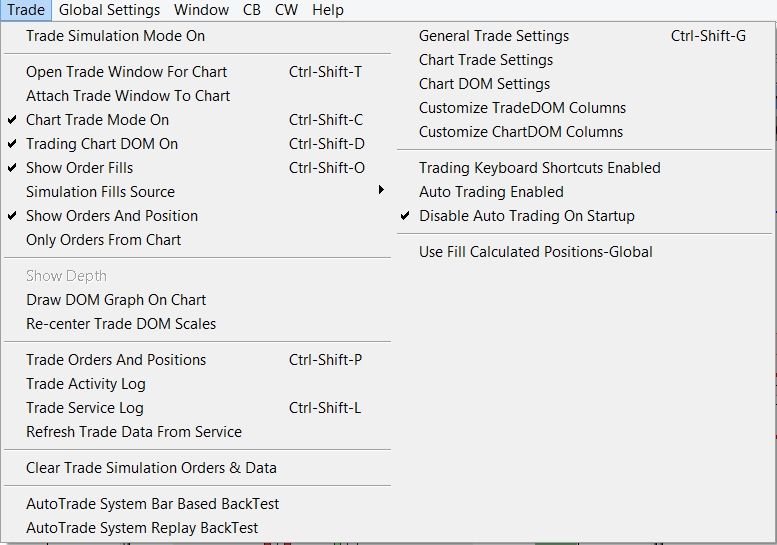Open the Window menu

pyautogui.click(x=201, y=10)
